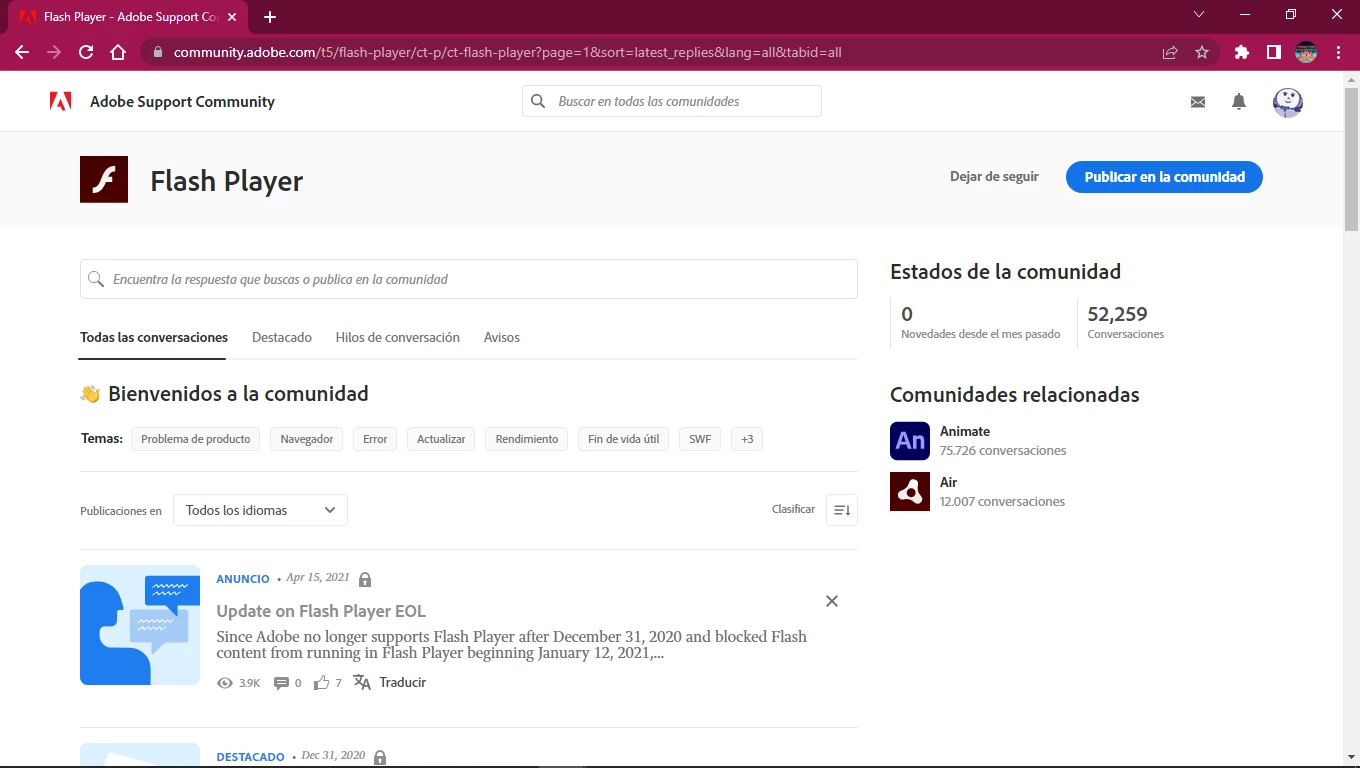
Task: Focus the Encuentra la respuesta search field
Action: point(469,279)
